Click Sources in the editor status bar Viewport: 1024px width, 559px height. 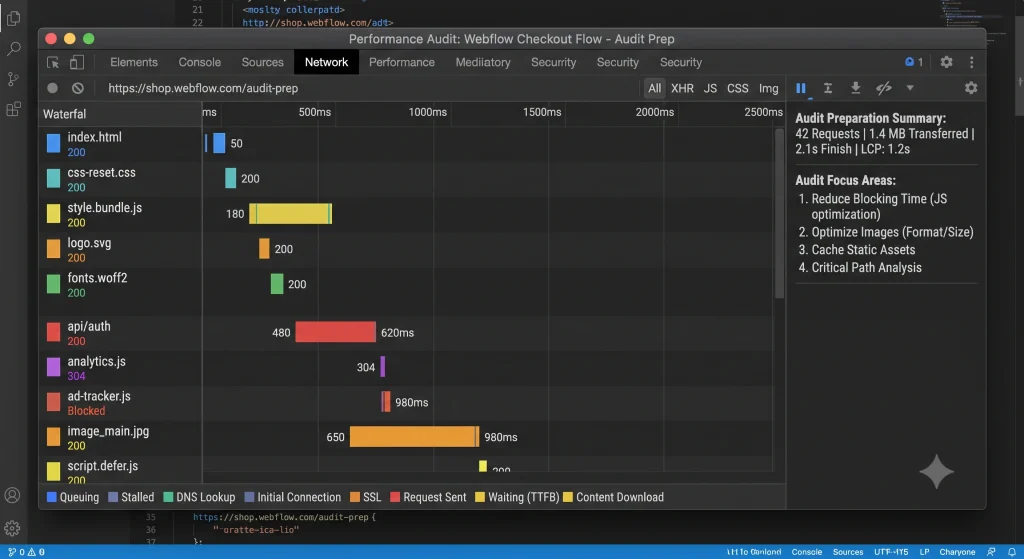click(848, 552)
